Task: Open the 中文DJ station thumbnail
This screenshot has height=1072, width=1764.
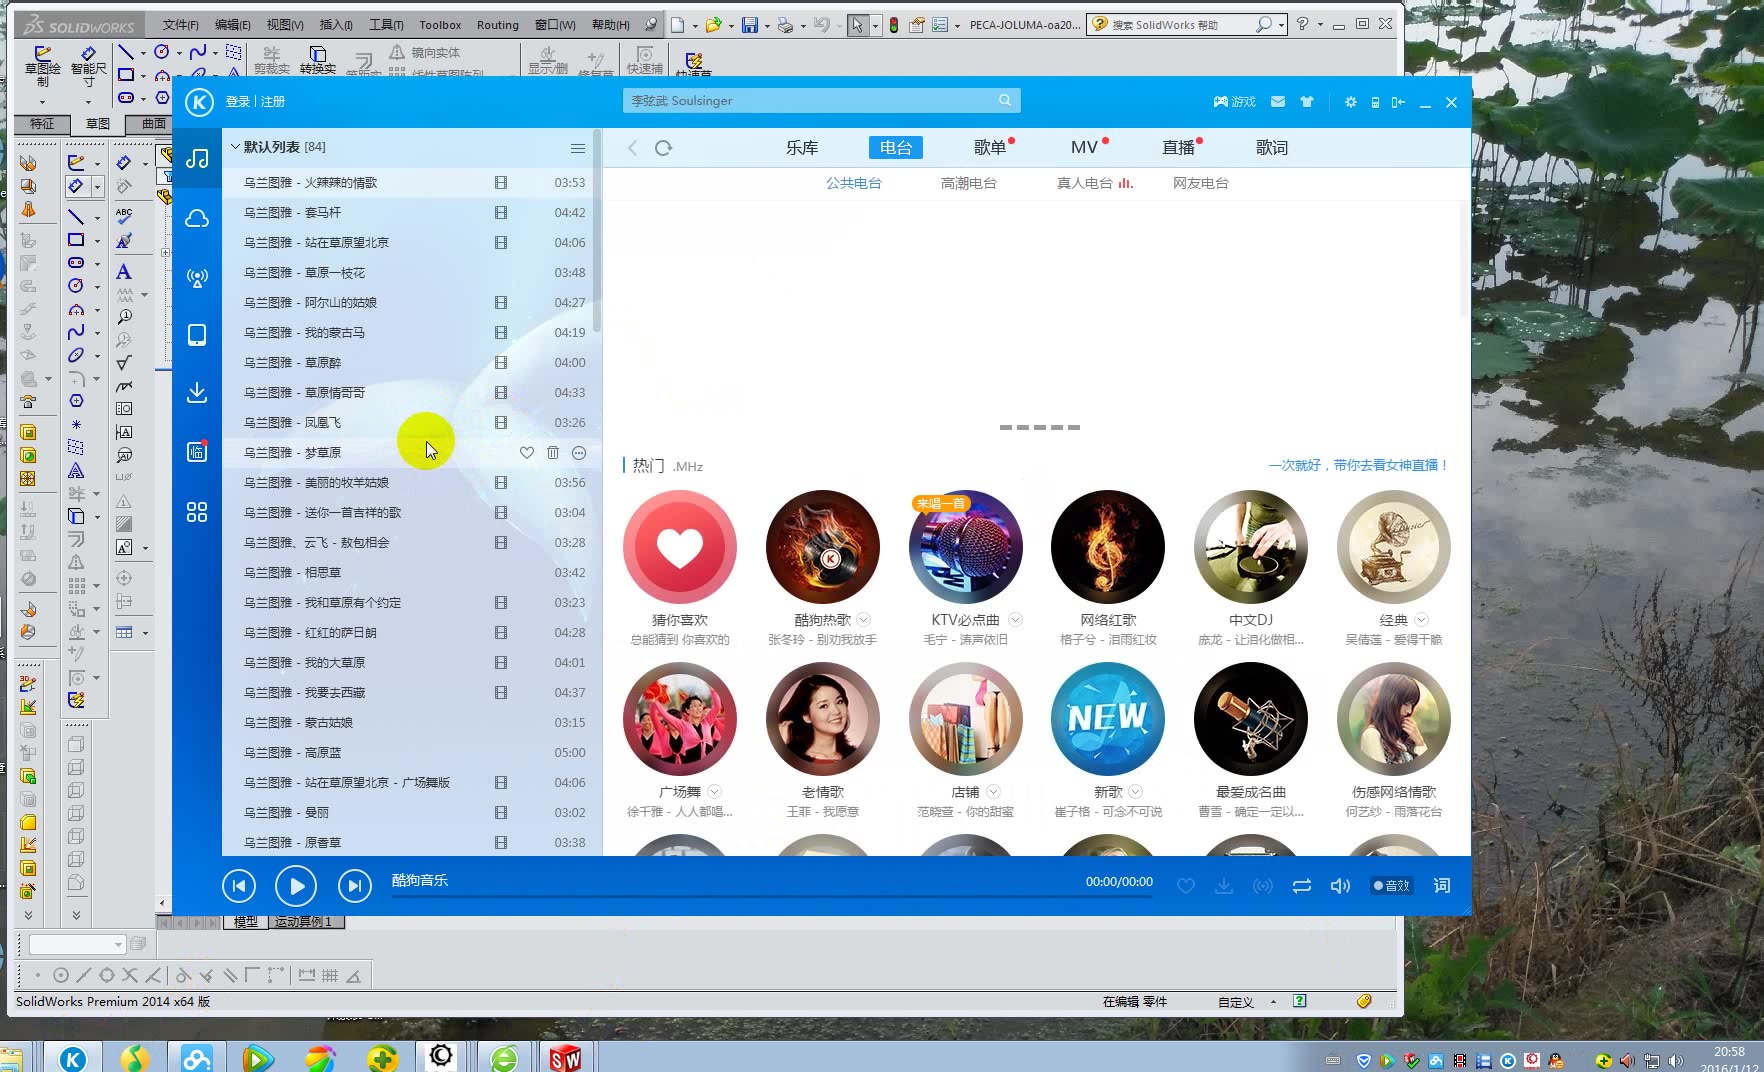Action: [x=1251, y=547]
